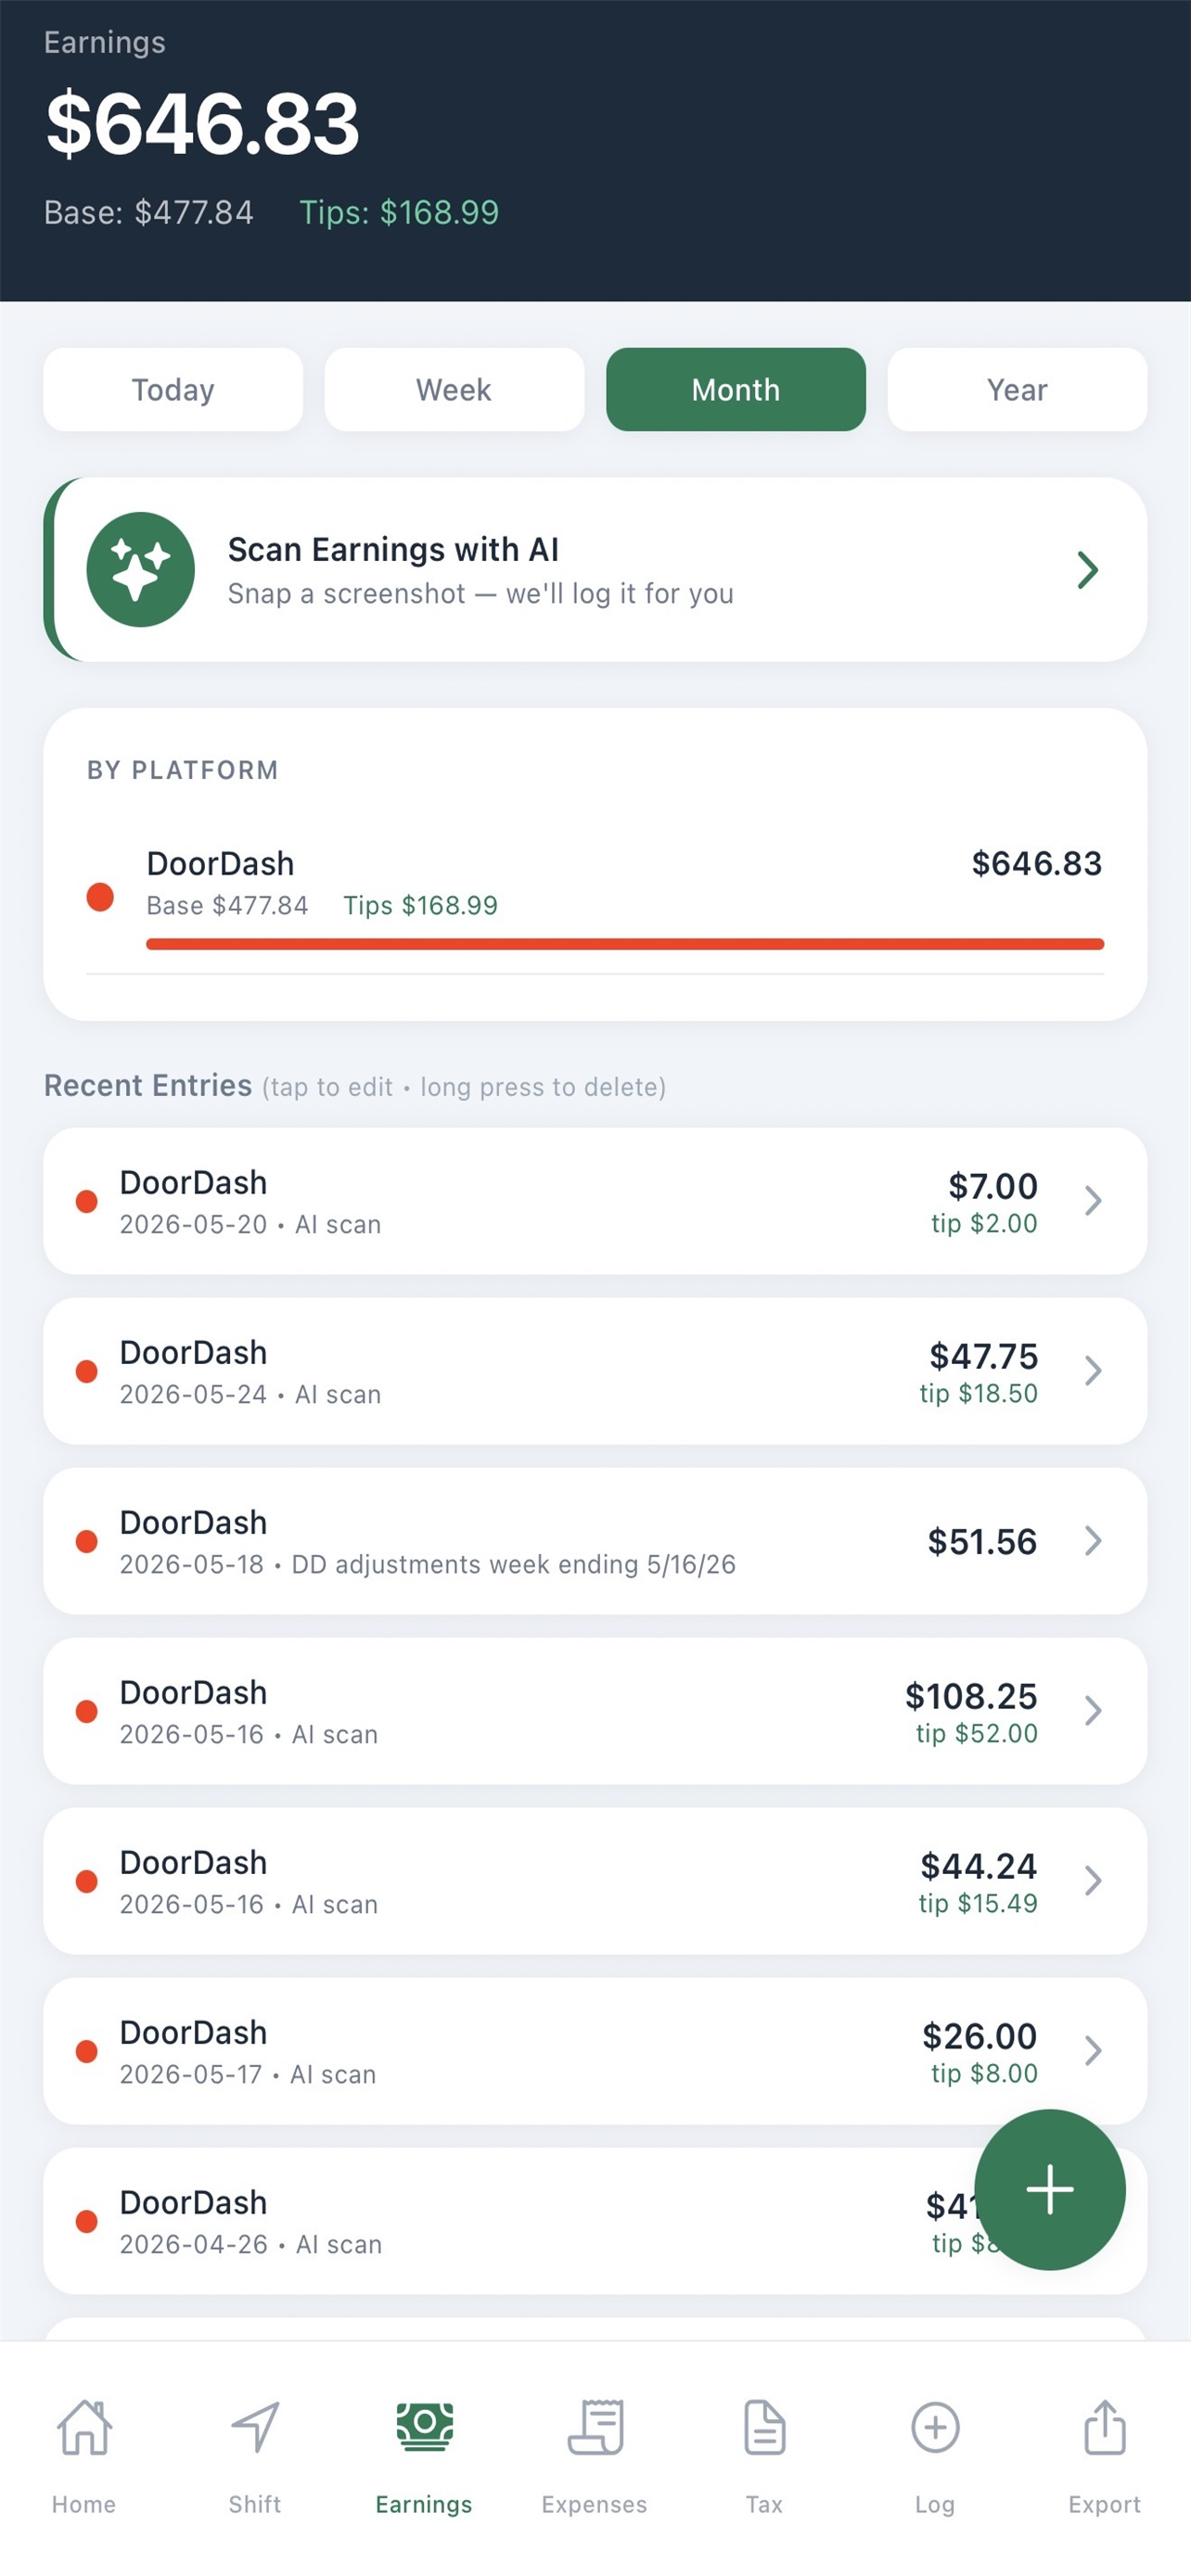Open the $51.56 DD adjustments entry
Screen dimensions: 1191x2576
tap(595, 1540)
